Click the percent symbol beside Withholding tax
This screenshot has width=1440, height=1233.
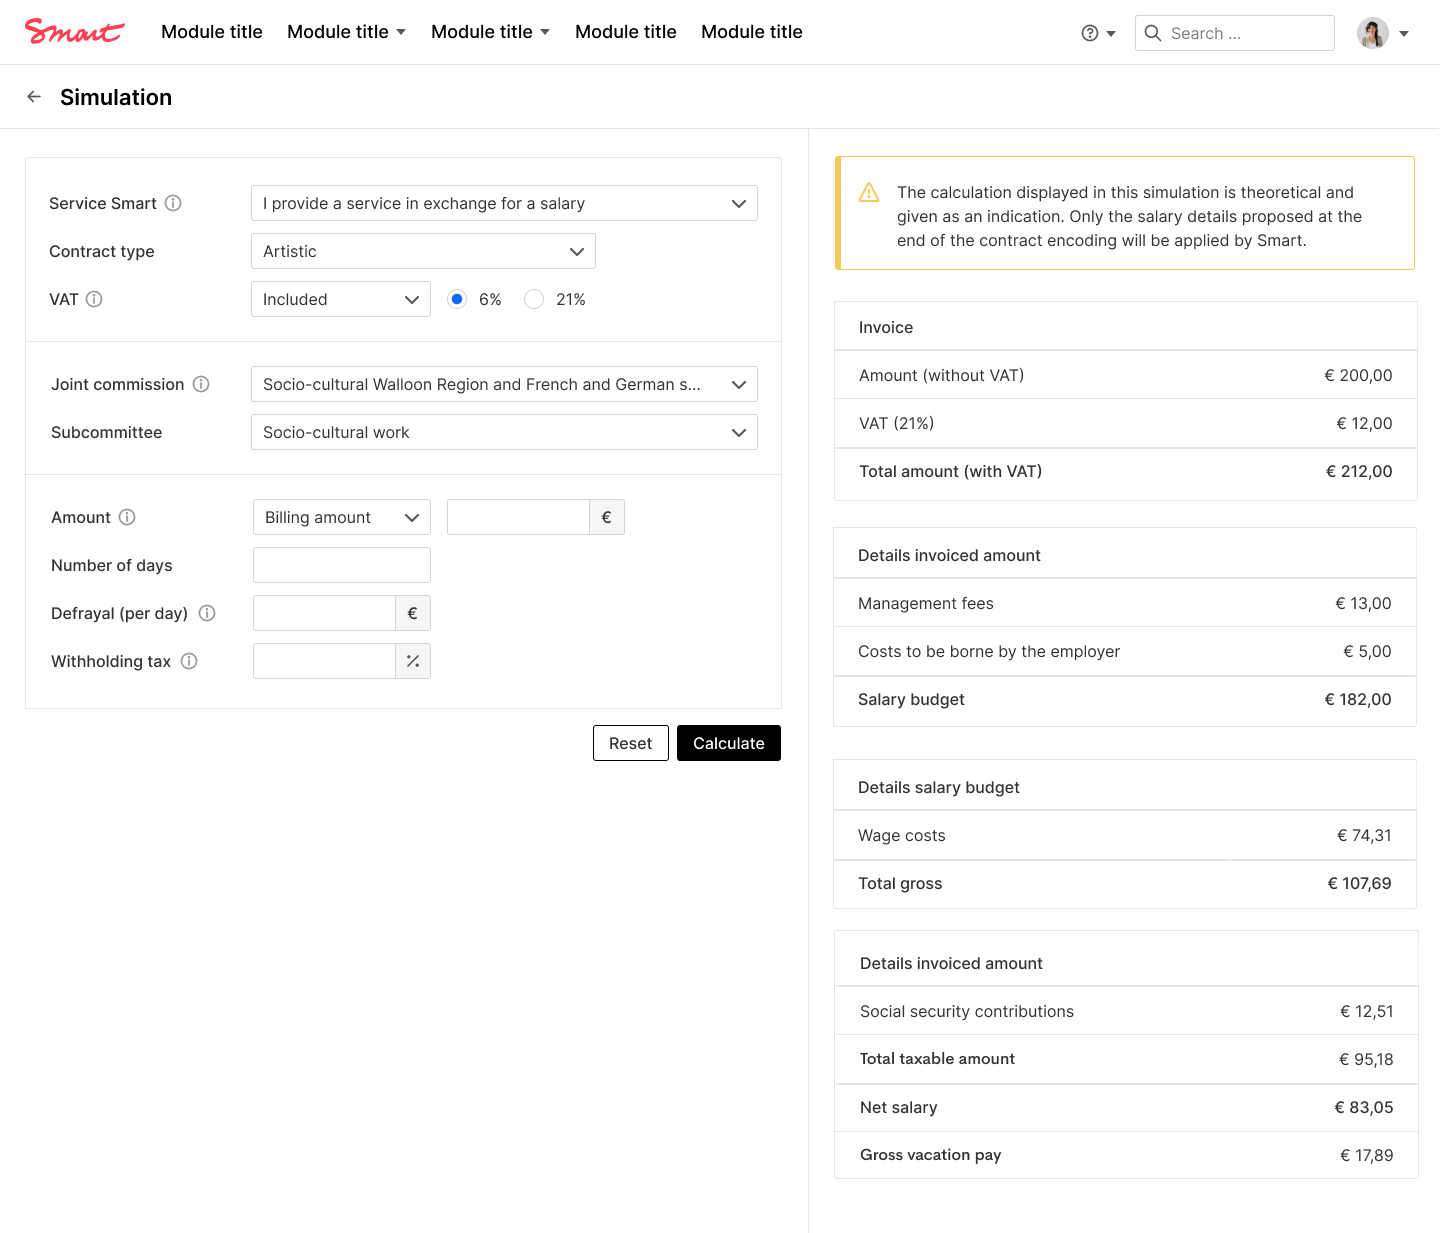tap(412, 661)
